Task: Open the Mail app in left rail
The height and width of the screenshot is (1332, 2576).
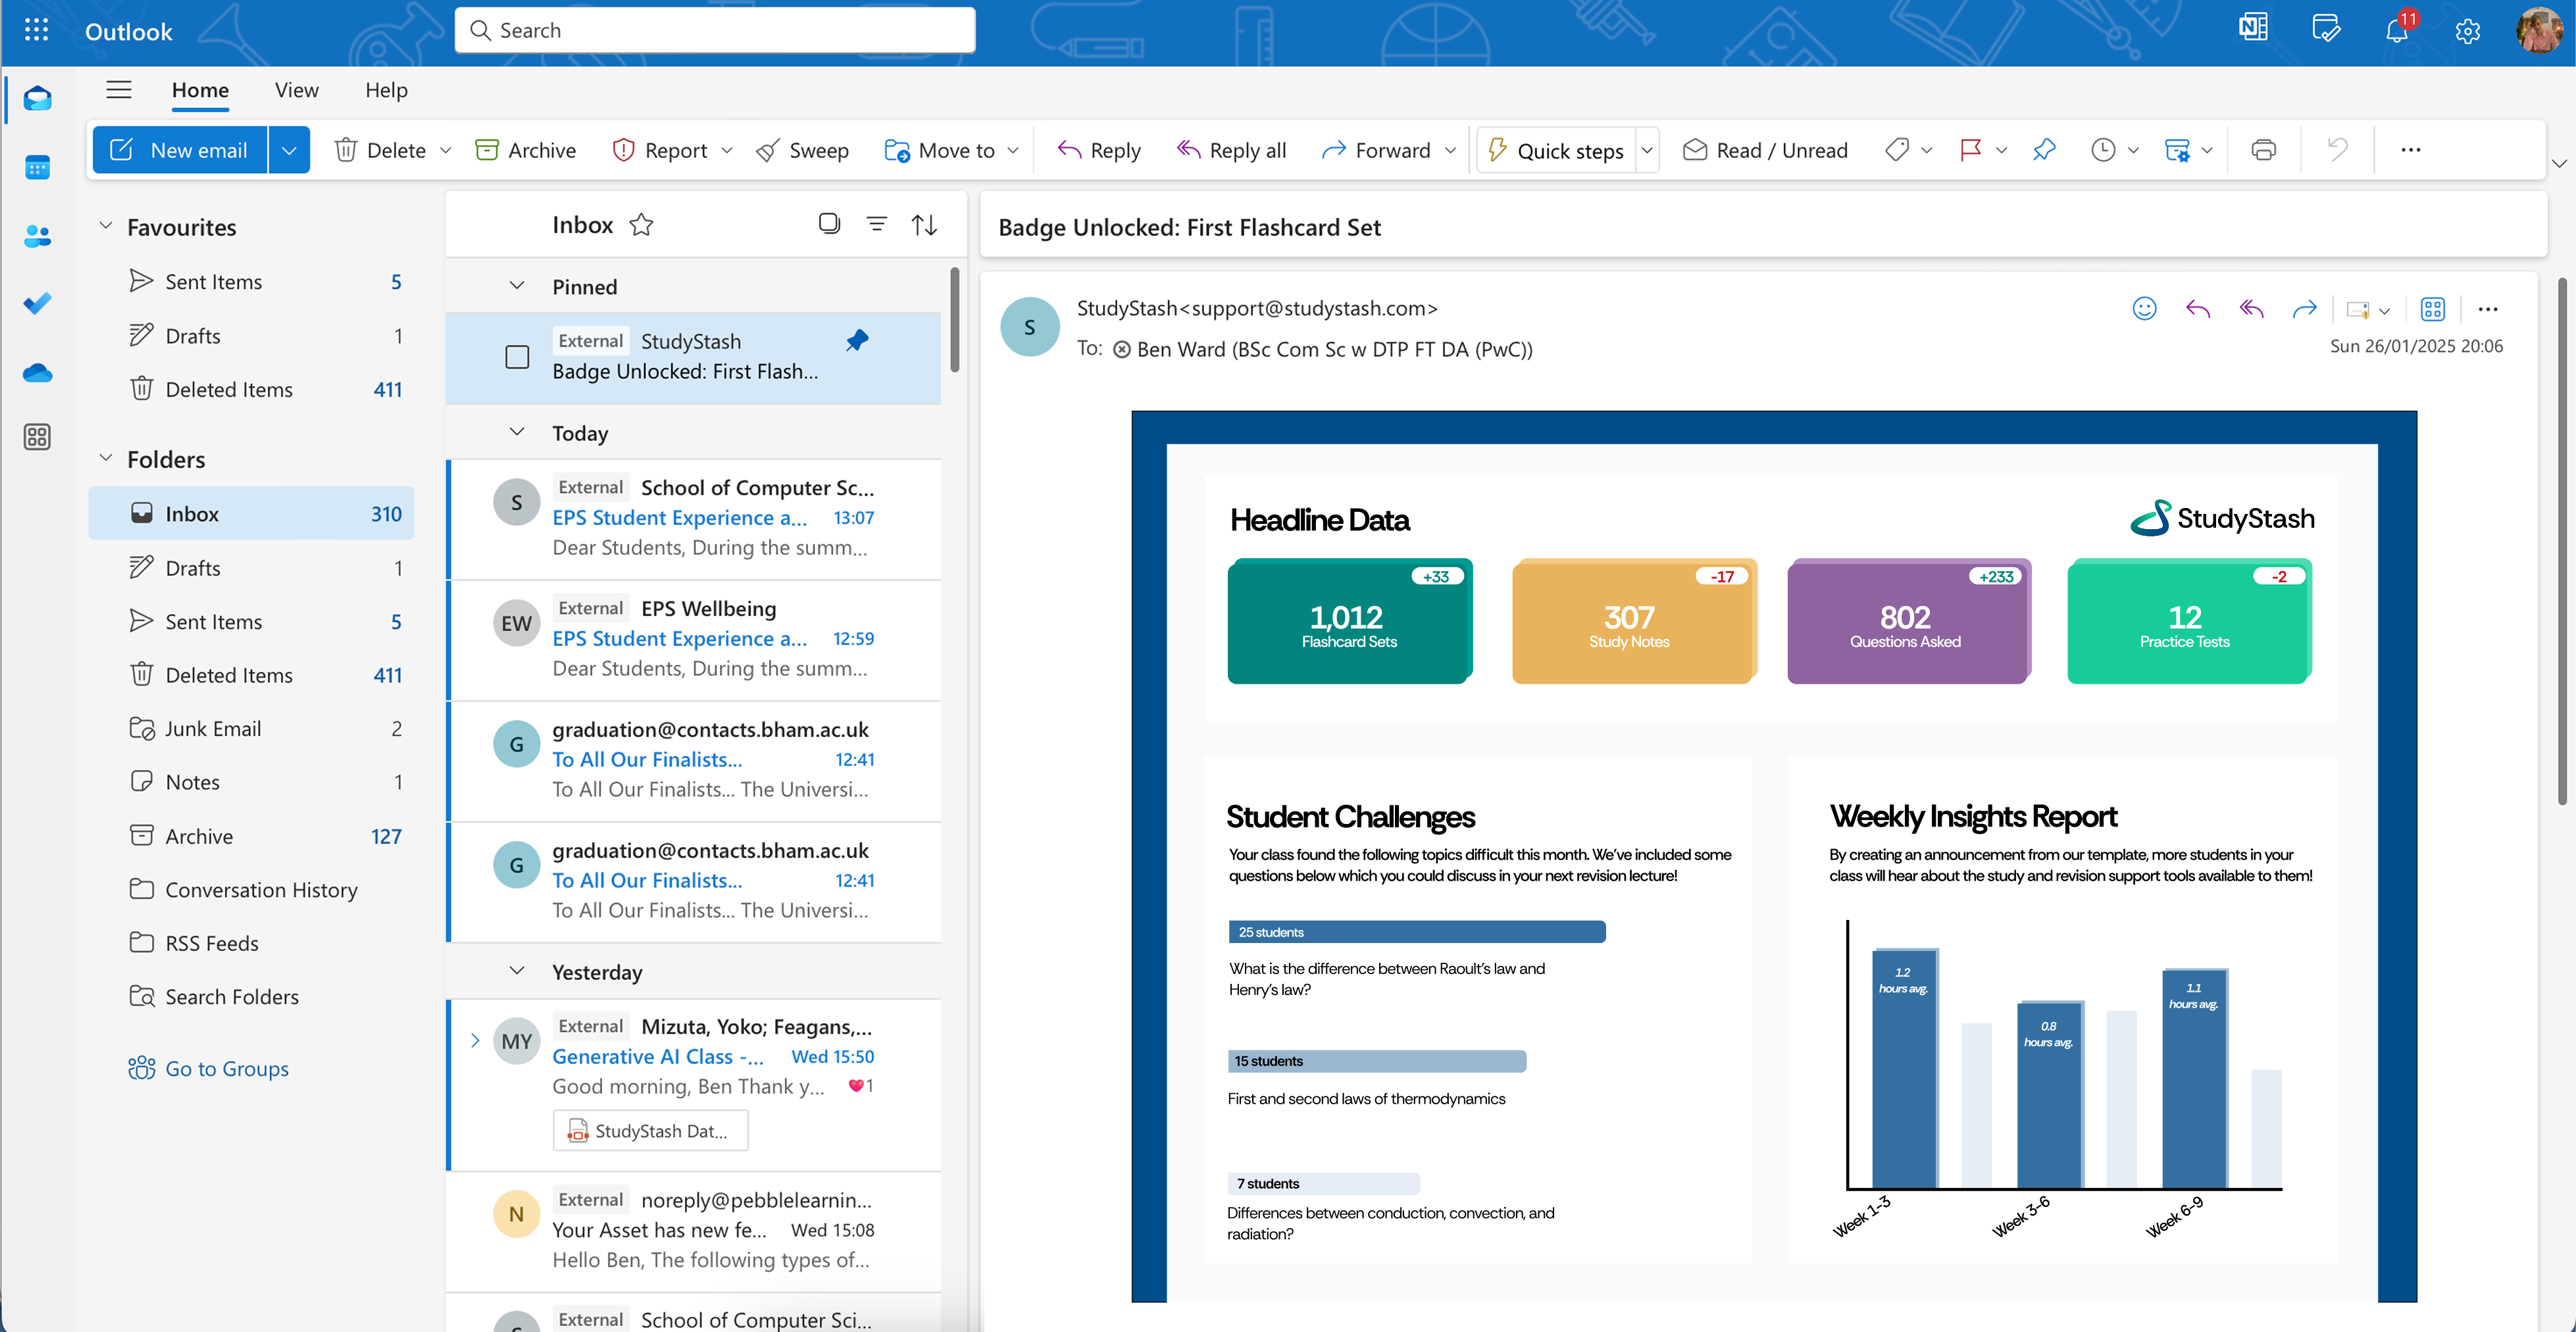Action: (37, 98)
